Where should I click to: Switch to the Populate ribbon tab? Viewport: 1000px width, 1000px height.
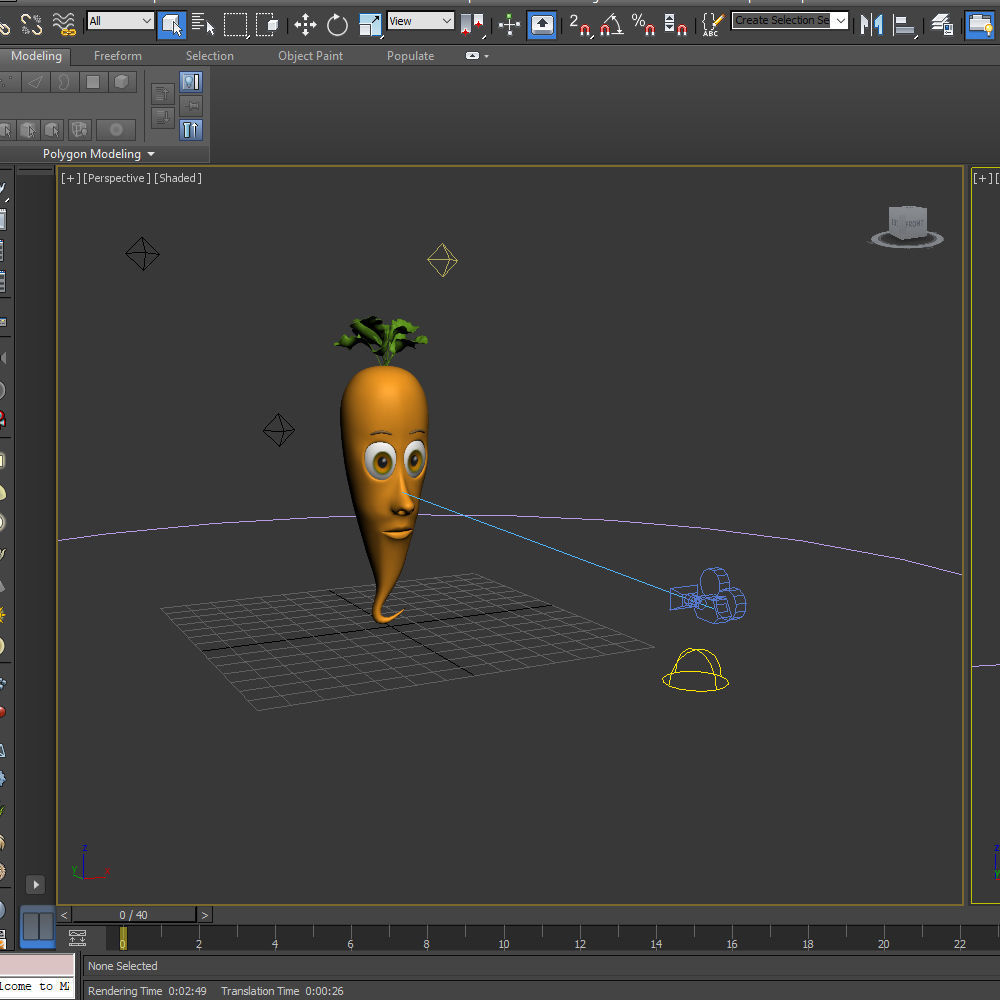[x=411, y=56]
